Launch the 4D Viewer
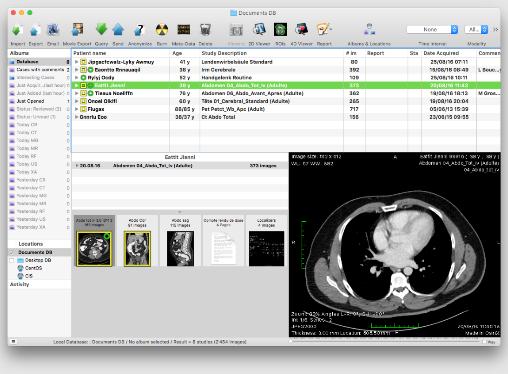This screenshot has height=374, width=508. 301,30
